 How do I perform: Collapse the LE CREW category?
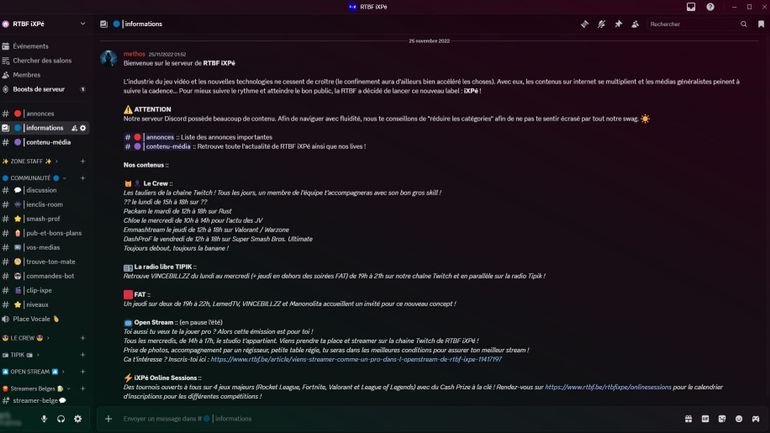(25, 338)
